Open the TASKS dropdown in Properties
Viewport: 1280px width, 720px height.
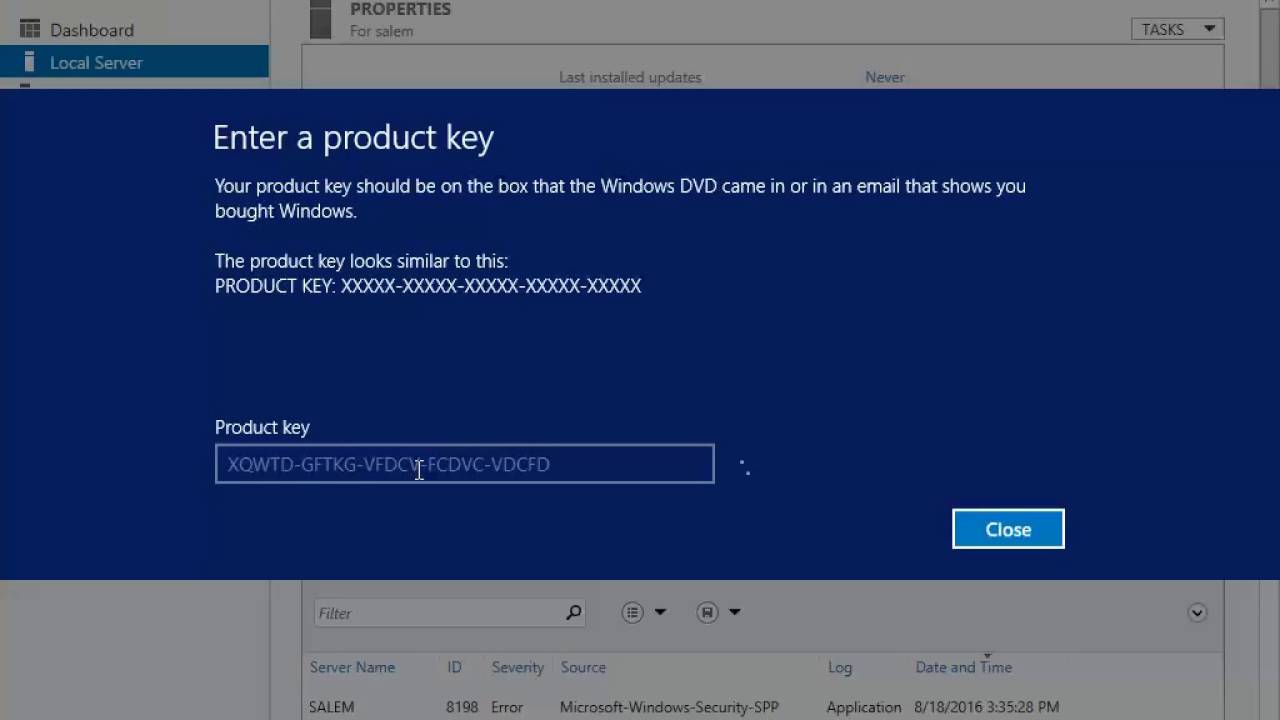1178,29
